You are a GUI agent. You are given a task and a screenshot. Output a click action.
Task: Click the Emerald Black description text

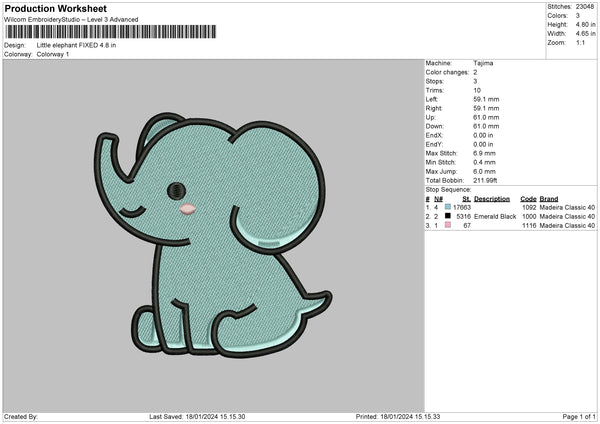[x=496, y=216]
